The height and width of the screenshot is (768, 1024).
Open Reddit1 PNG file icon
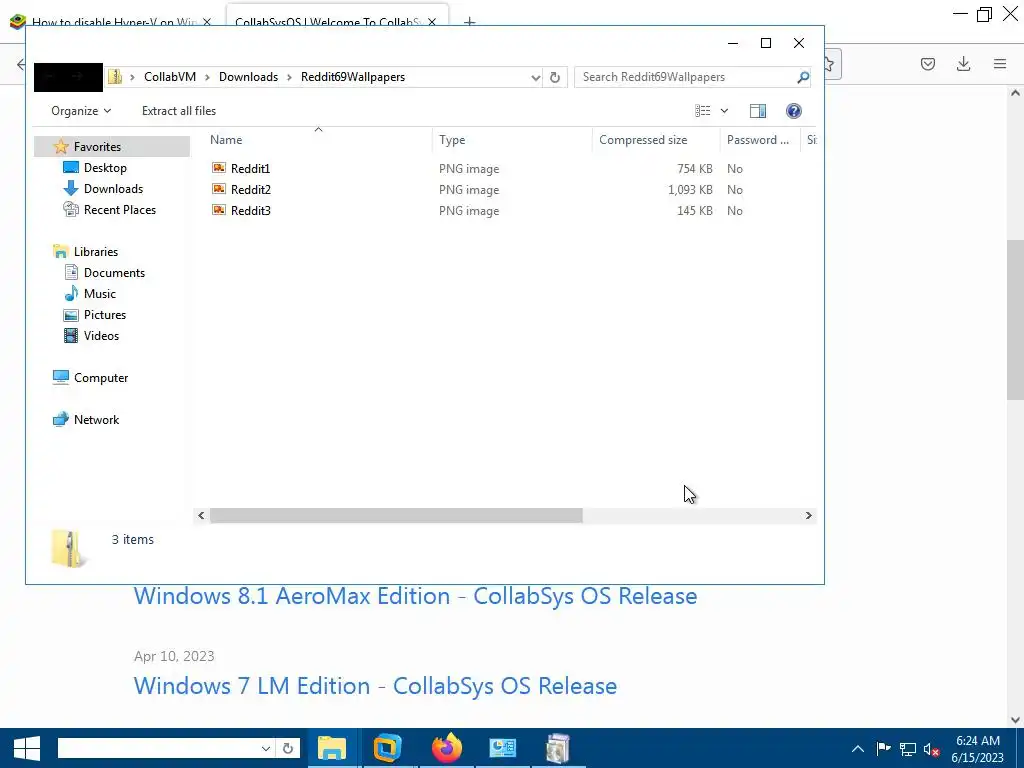pyautogui.click(x=219, y=168)
